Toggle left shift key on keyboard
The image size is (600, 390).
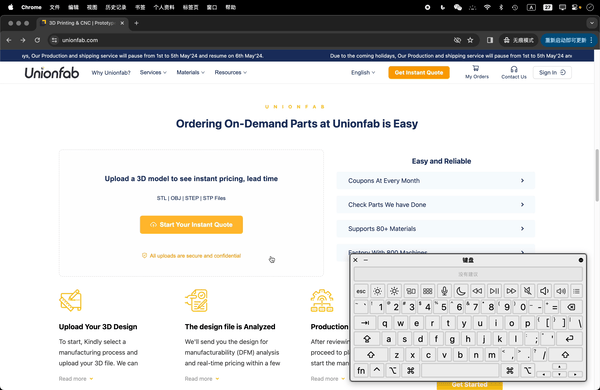pos(371,355)
